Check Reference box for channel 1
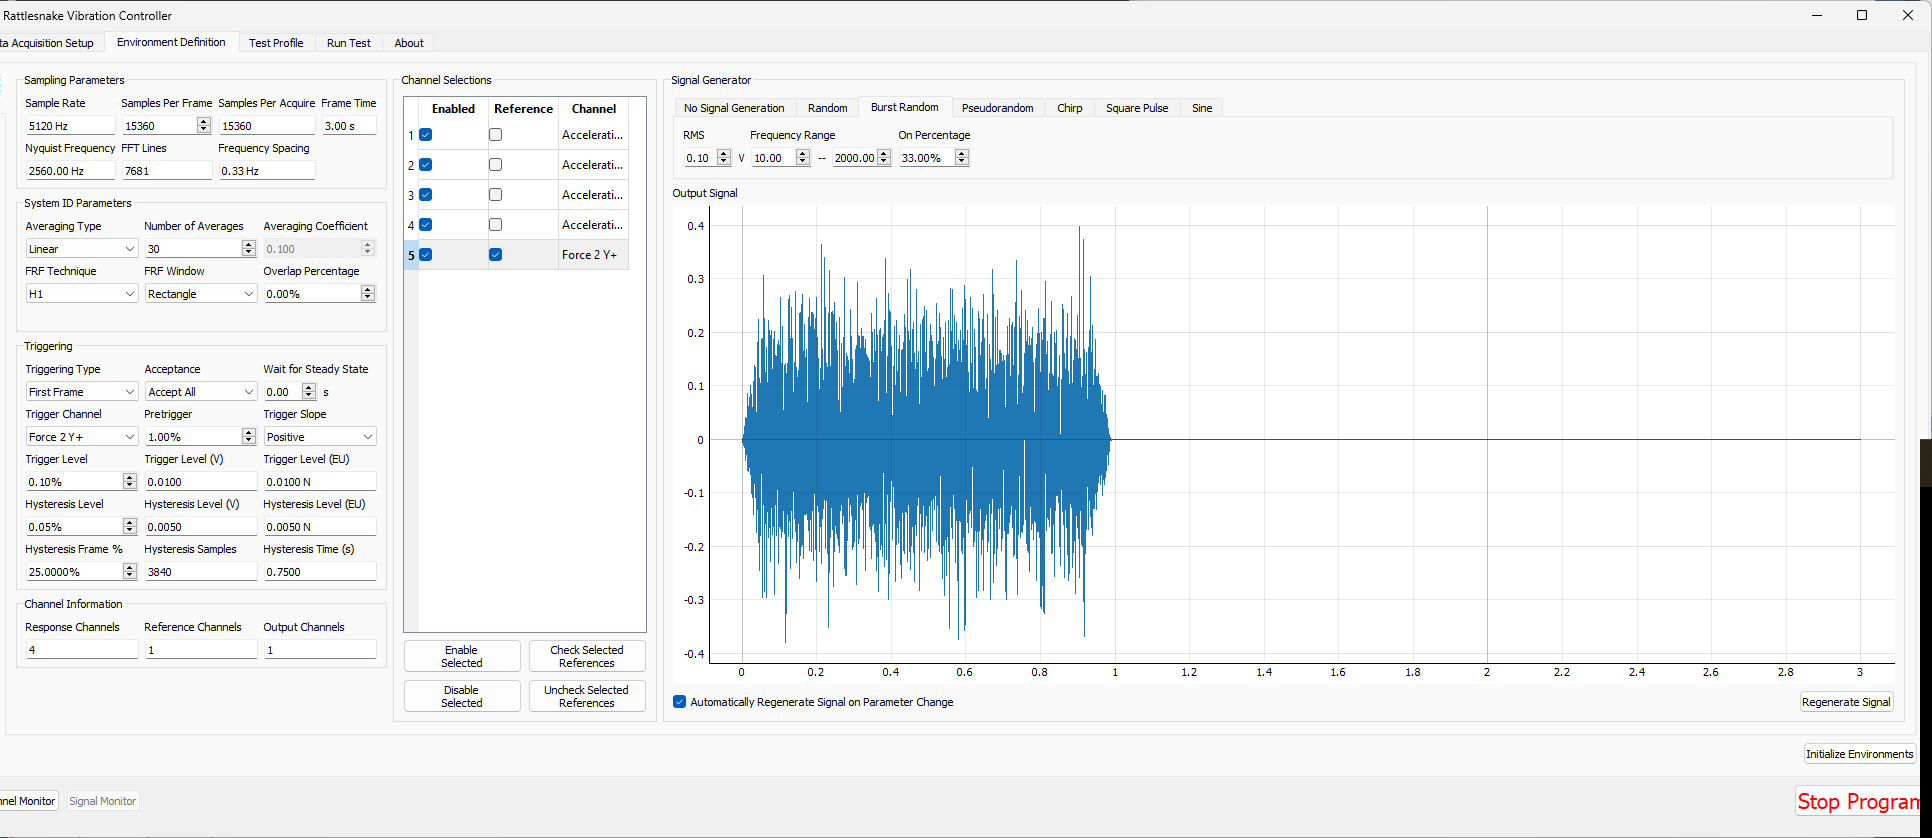The width and height of the screenshot is (1932, 838). coord(495,135)
